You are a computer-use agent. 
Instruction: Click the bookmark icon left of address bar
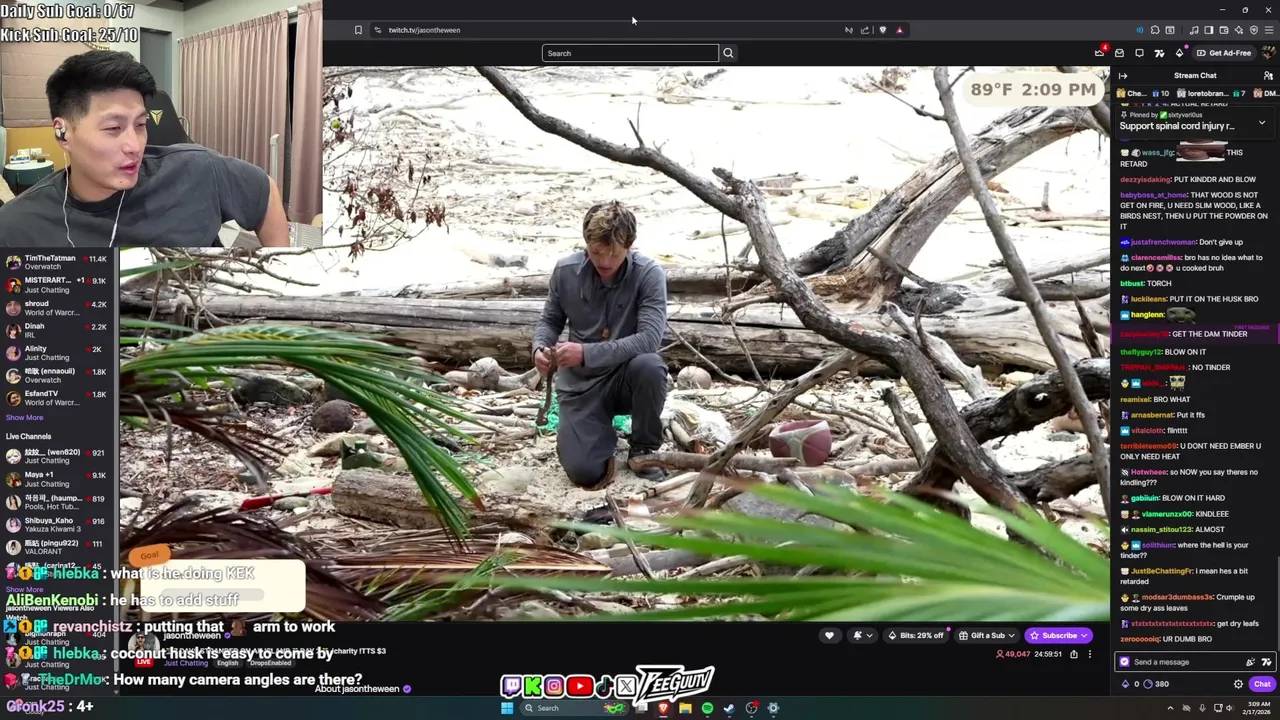click(x=358, y=30)
